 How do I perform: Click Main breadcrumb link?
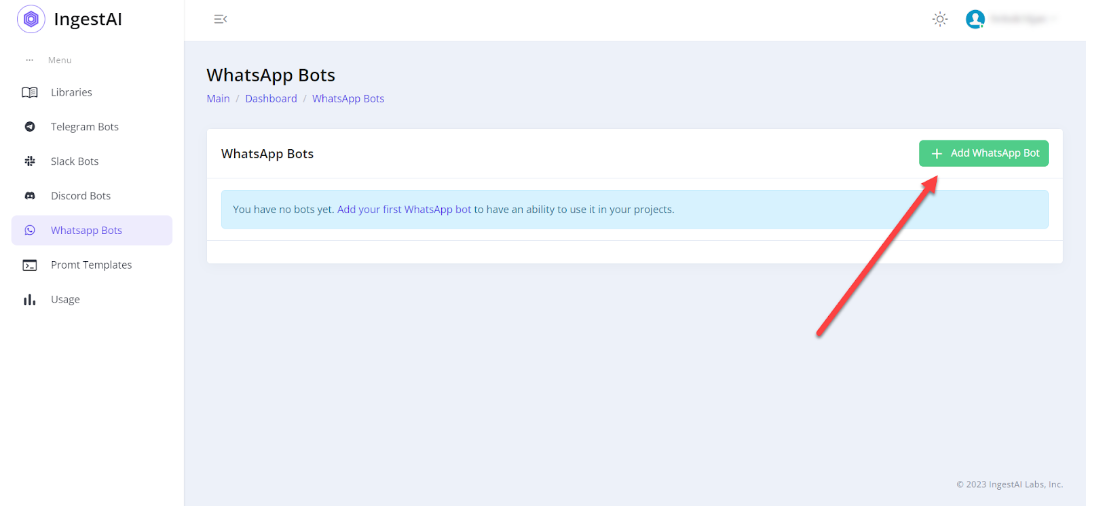[x=218, y=99]
